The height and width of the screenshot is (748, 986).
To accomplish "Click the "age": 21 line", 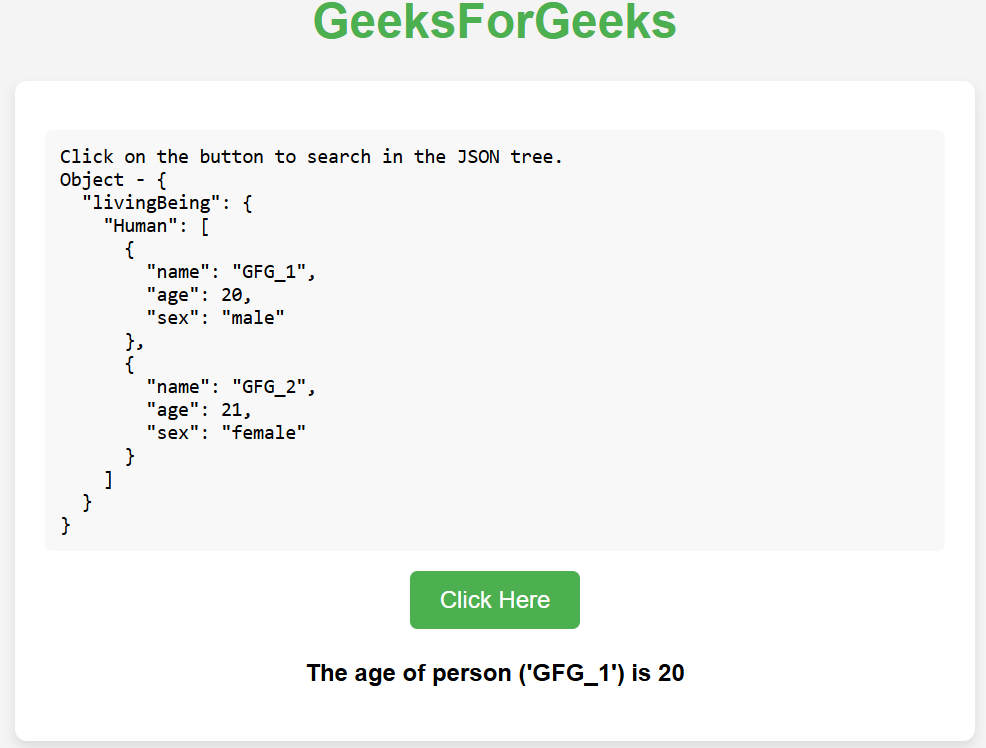I will click(x=199, y=410).
